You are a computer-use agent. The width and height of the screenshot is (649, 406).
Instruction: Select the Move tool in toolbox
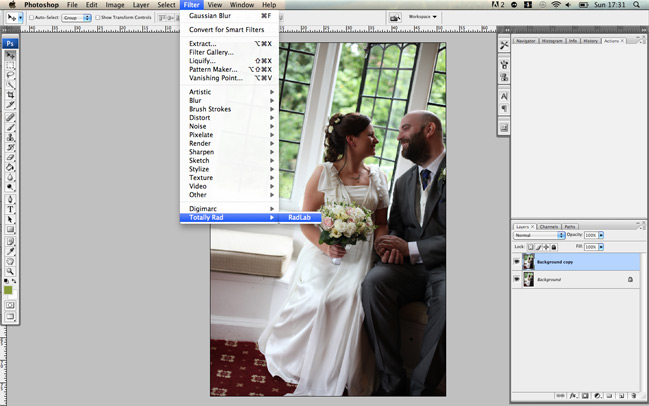coord(10,55)
